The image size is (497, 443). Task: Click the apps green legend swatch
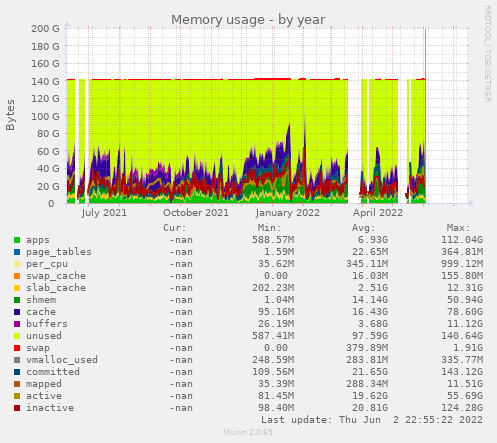tap(17, 240)
